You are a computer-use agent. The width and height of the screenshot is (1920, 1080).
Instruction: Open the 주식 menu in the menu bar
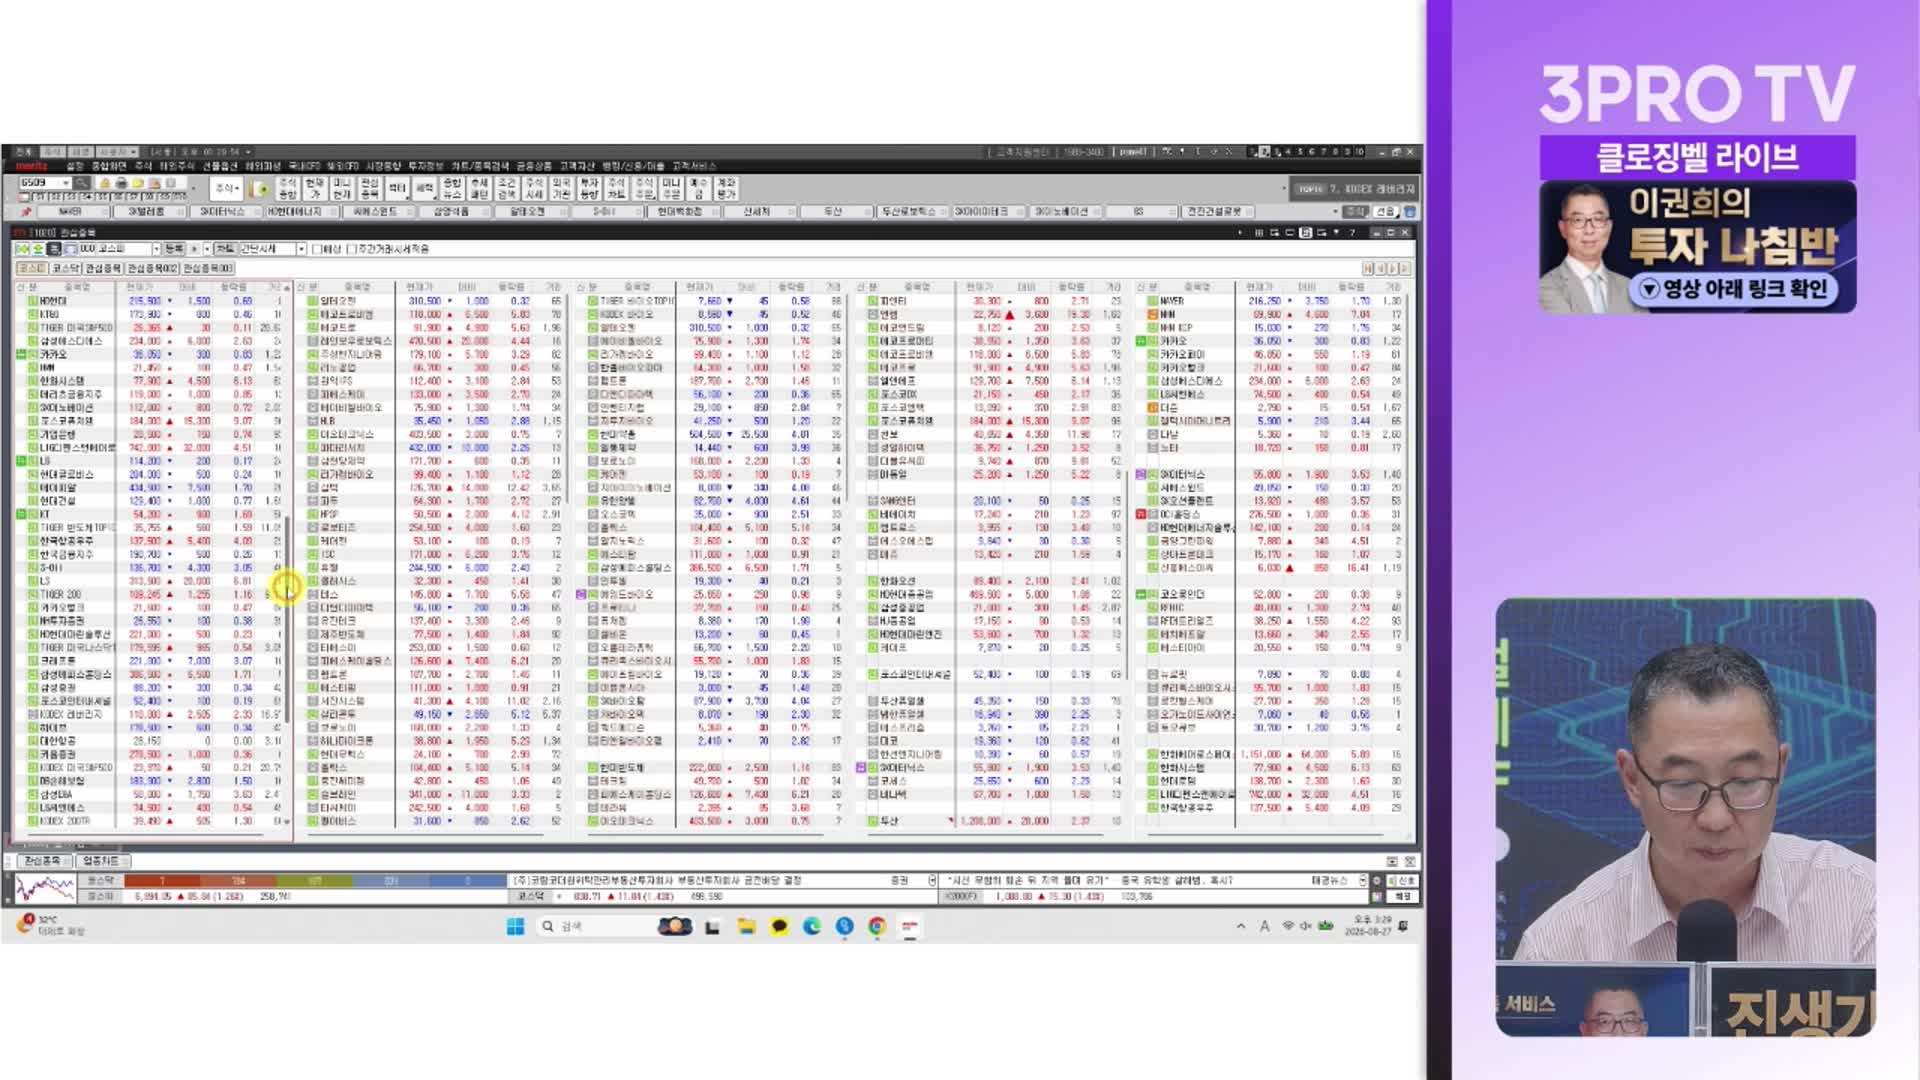(x=143, y=166)
